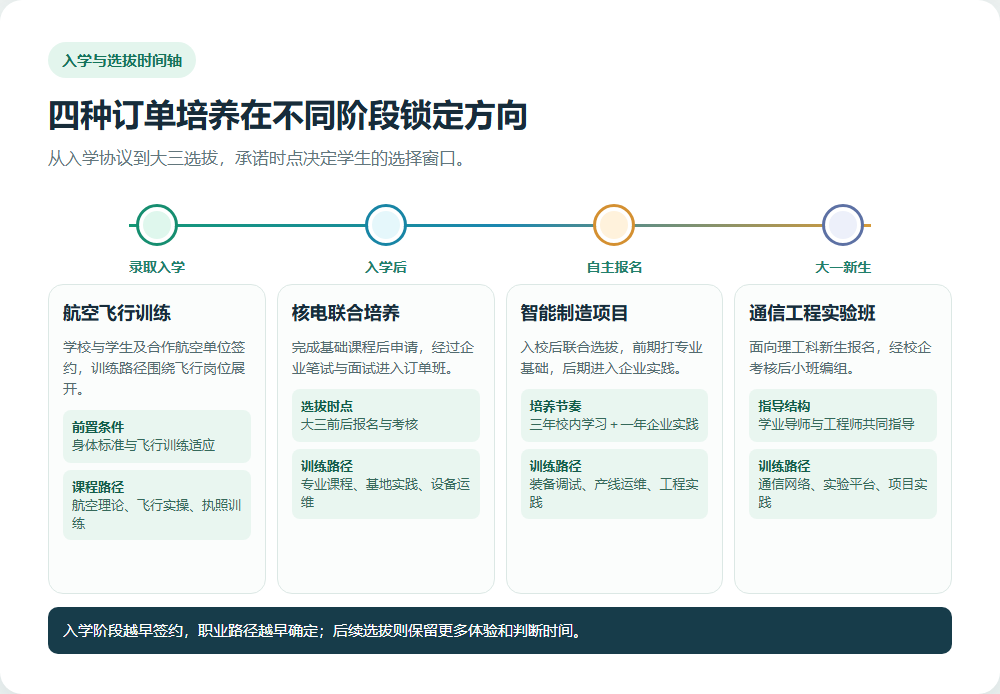This screenshot has width=1000, height=694.
Task: Click the 入学后 blue timeline circle
Action: click(x=386, y=225)
